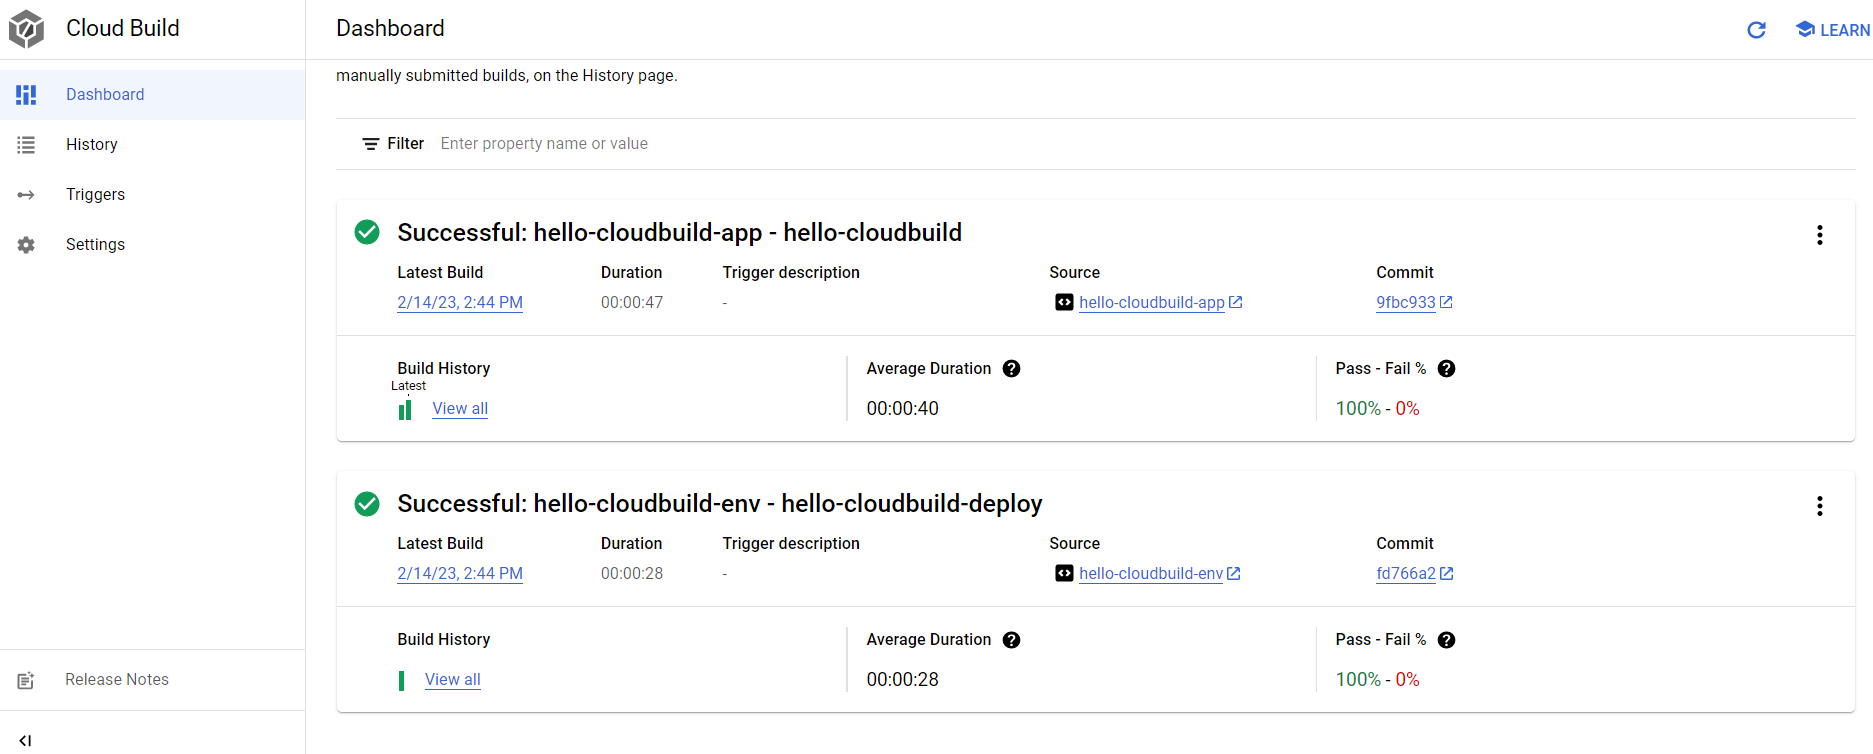
Task: Click the external link icon after commit 9fbc933
Action: tap(1446, 302)
